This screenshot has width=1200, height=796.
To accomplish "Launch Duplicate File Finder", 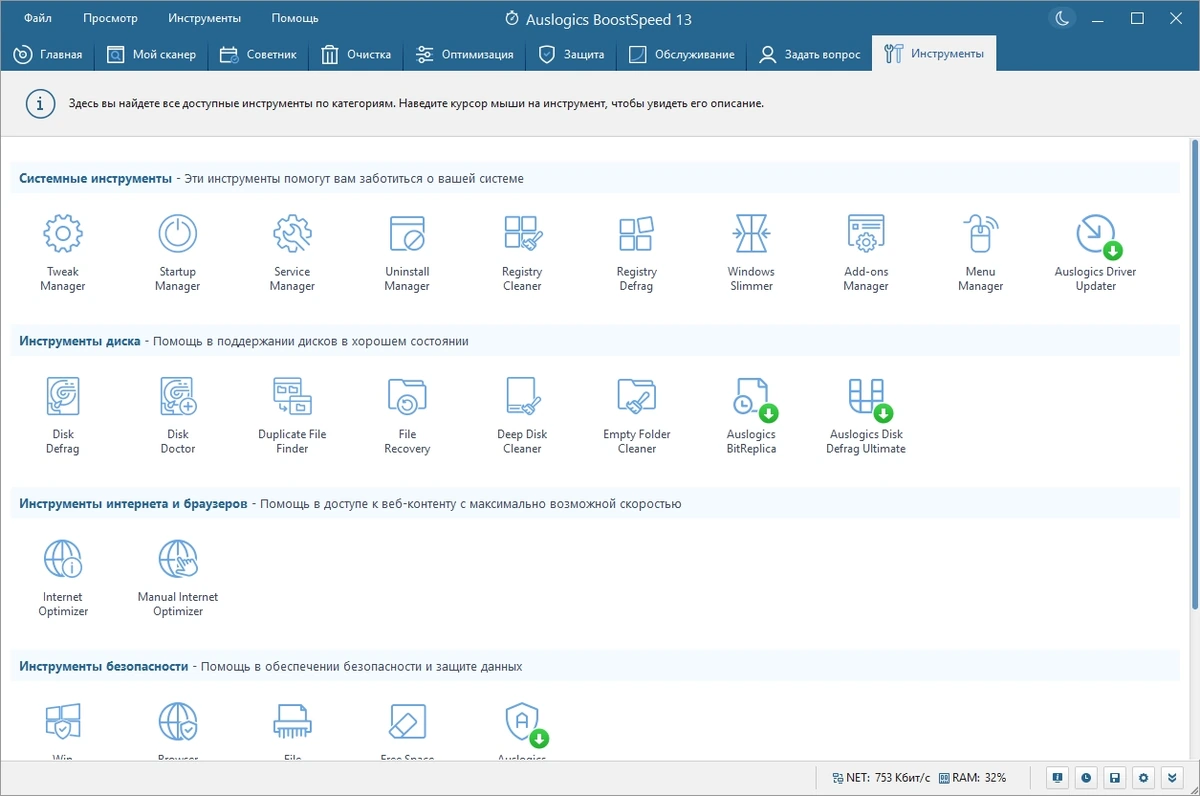I will pyautogui.click(x=292, y=414).
